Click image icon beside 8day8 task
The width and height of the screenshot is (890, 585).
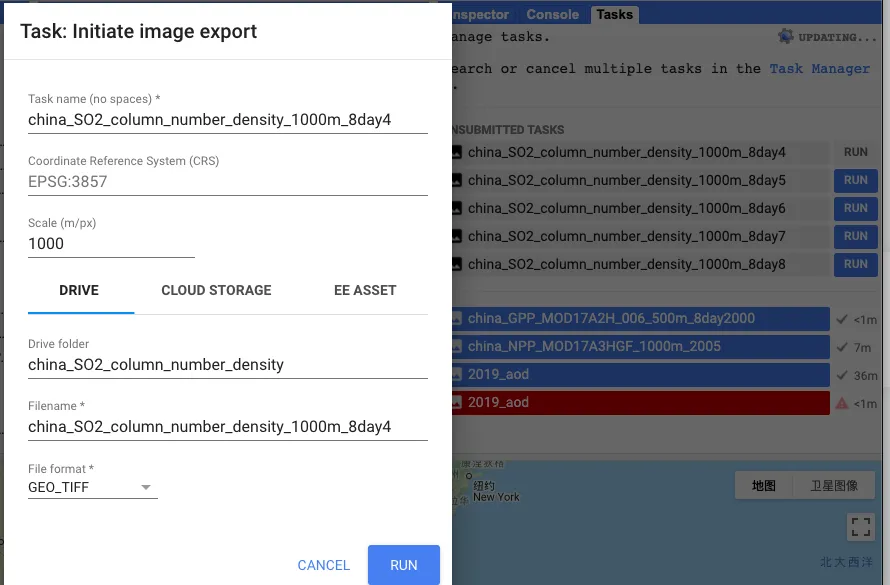point(458,265)
